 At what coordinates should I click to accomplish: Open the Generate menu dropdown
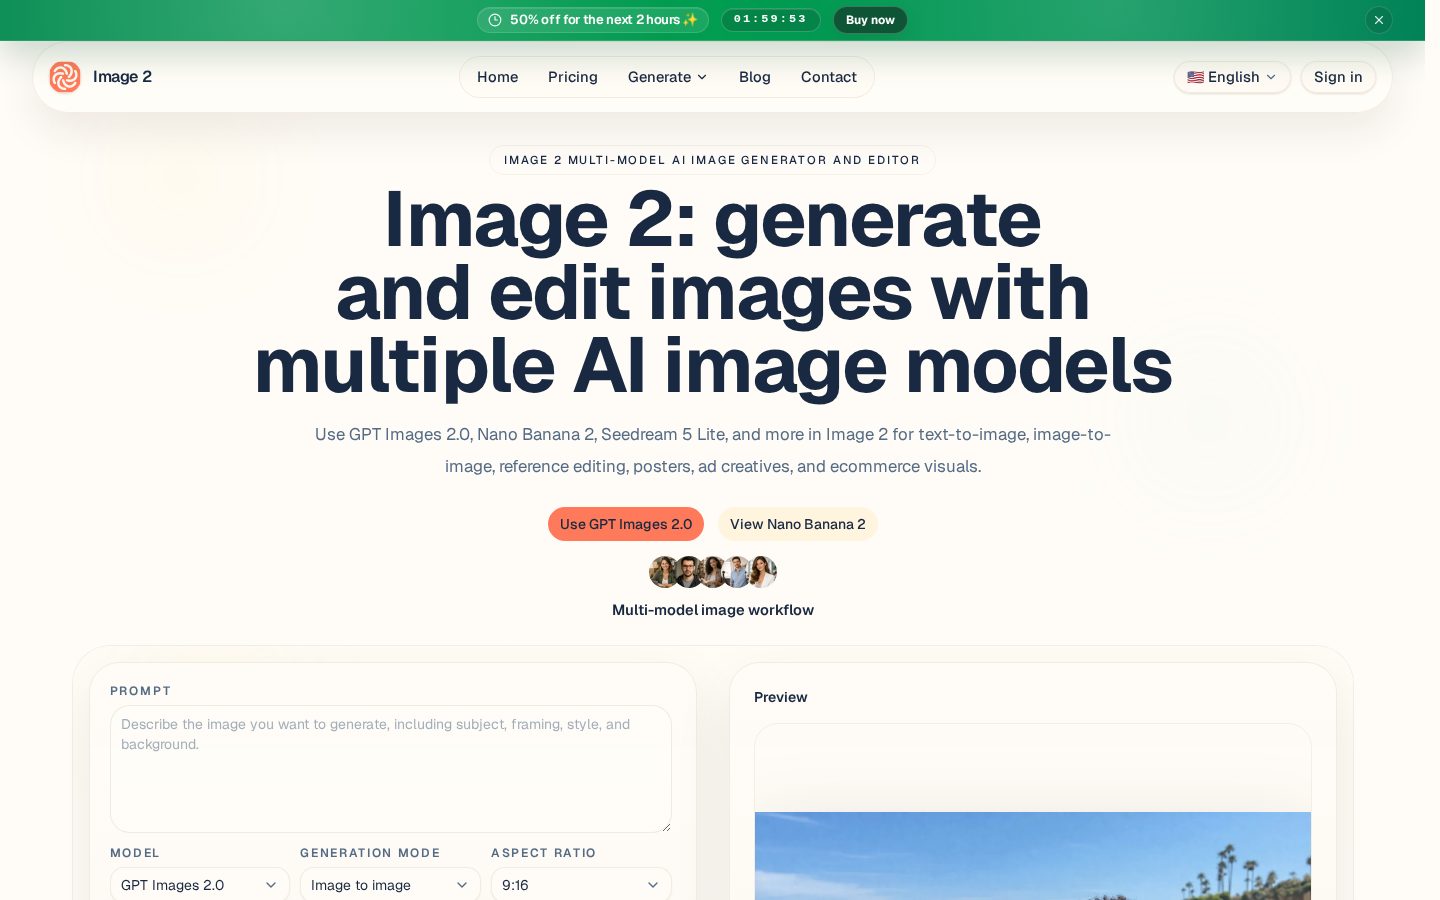click(x=667, y=77)
